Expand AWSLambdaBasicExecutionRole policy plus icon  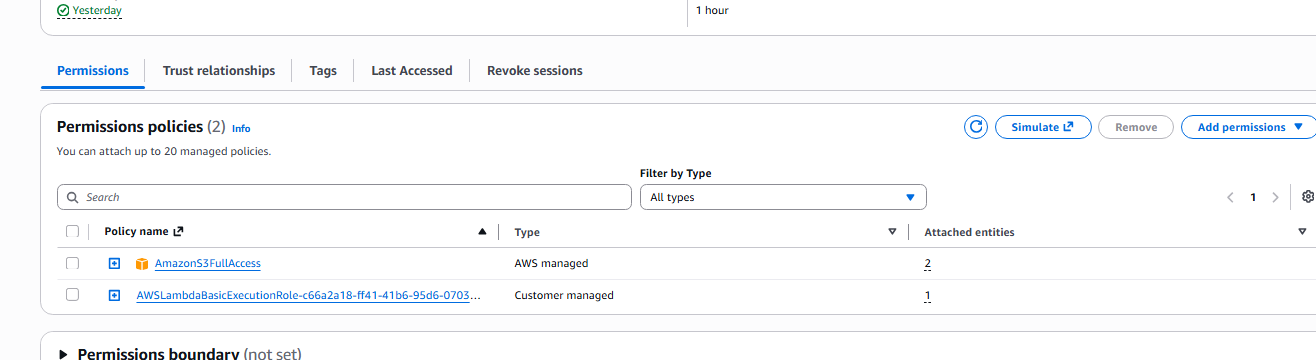[x=114, y=296]
